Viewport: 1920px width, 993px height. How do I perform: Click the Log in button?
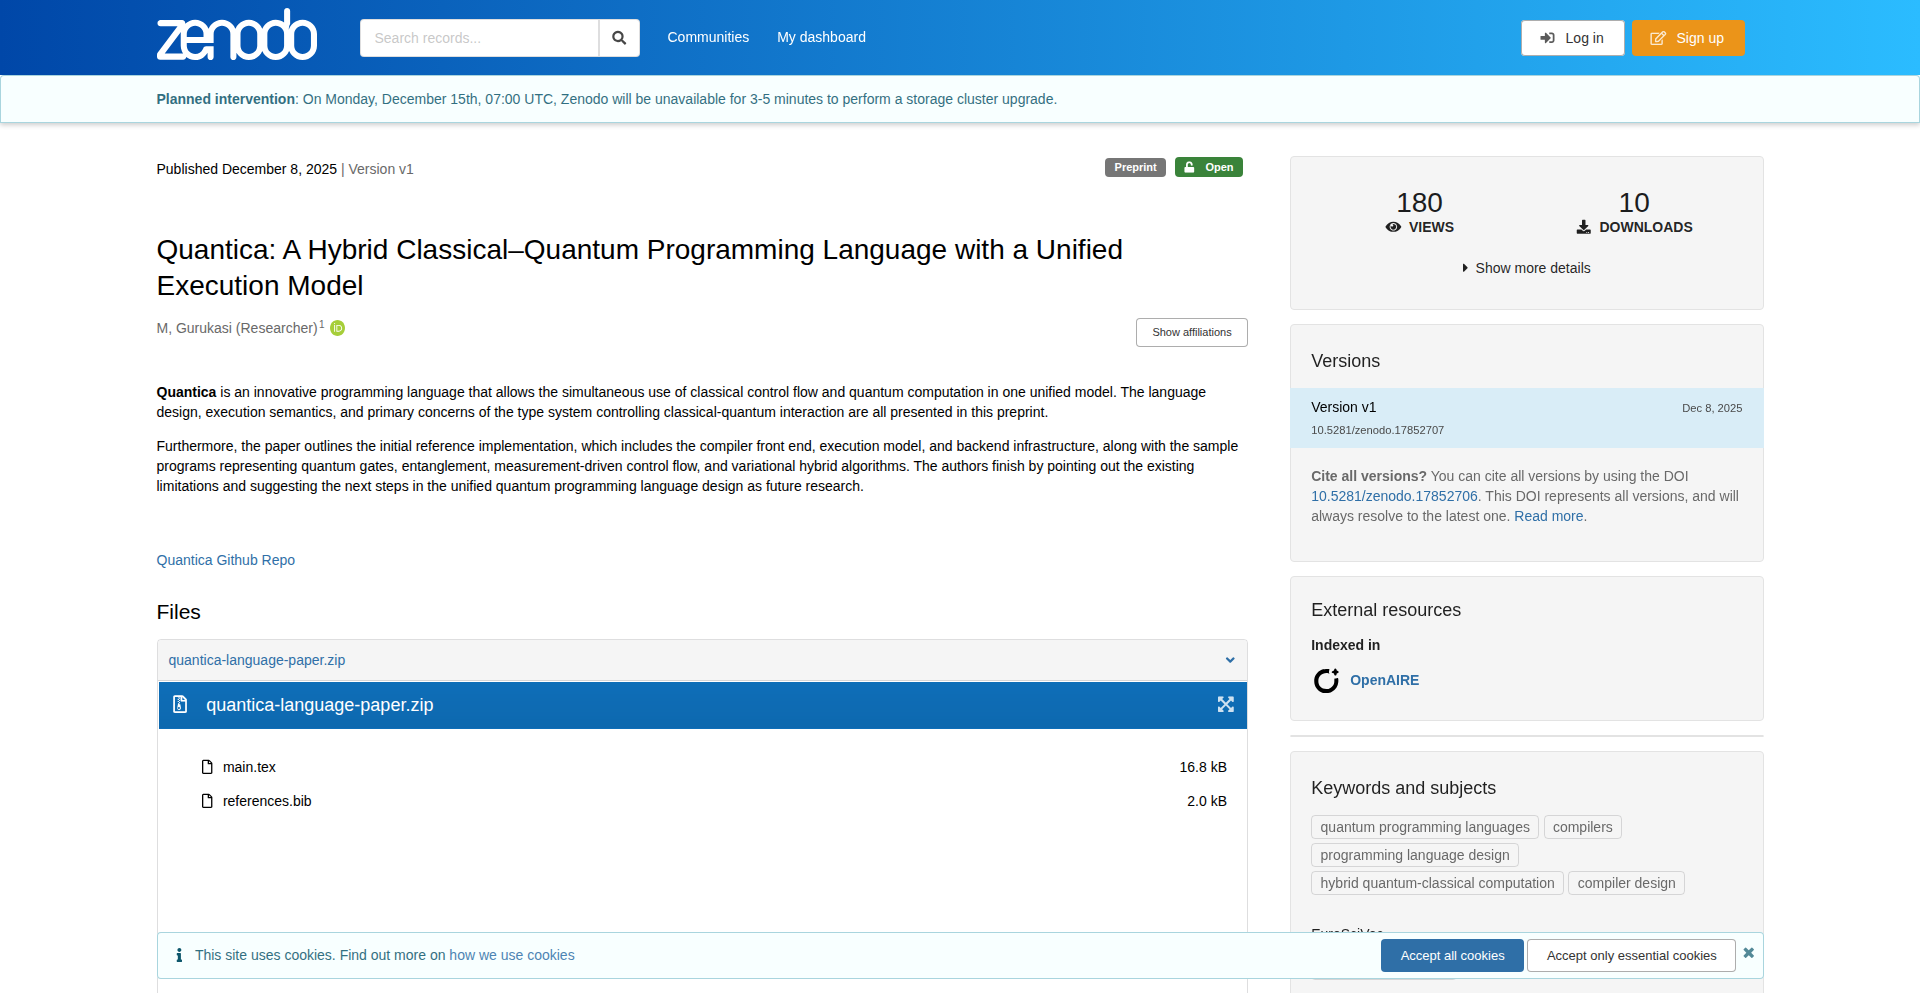click(1572, 38)
